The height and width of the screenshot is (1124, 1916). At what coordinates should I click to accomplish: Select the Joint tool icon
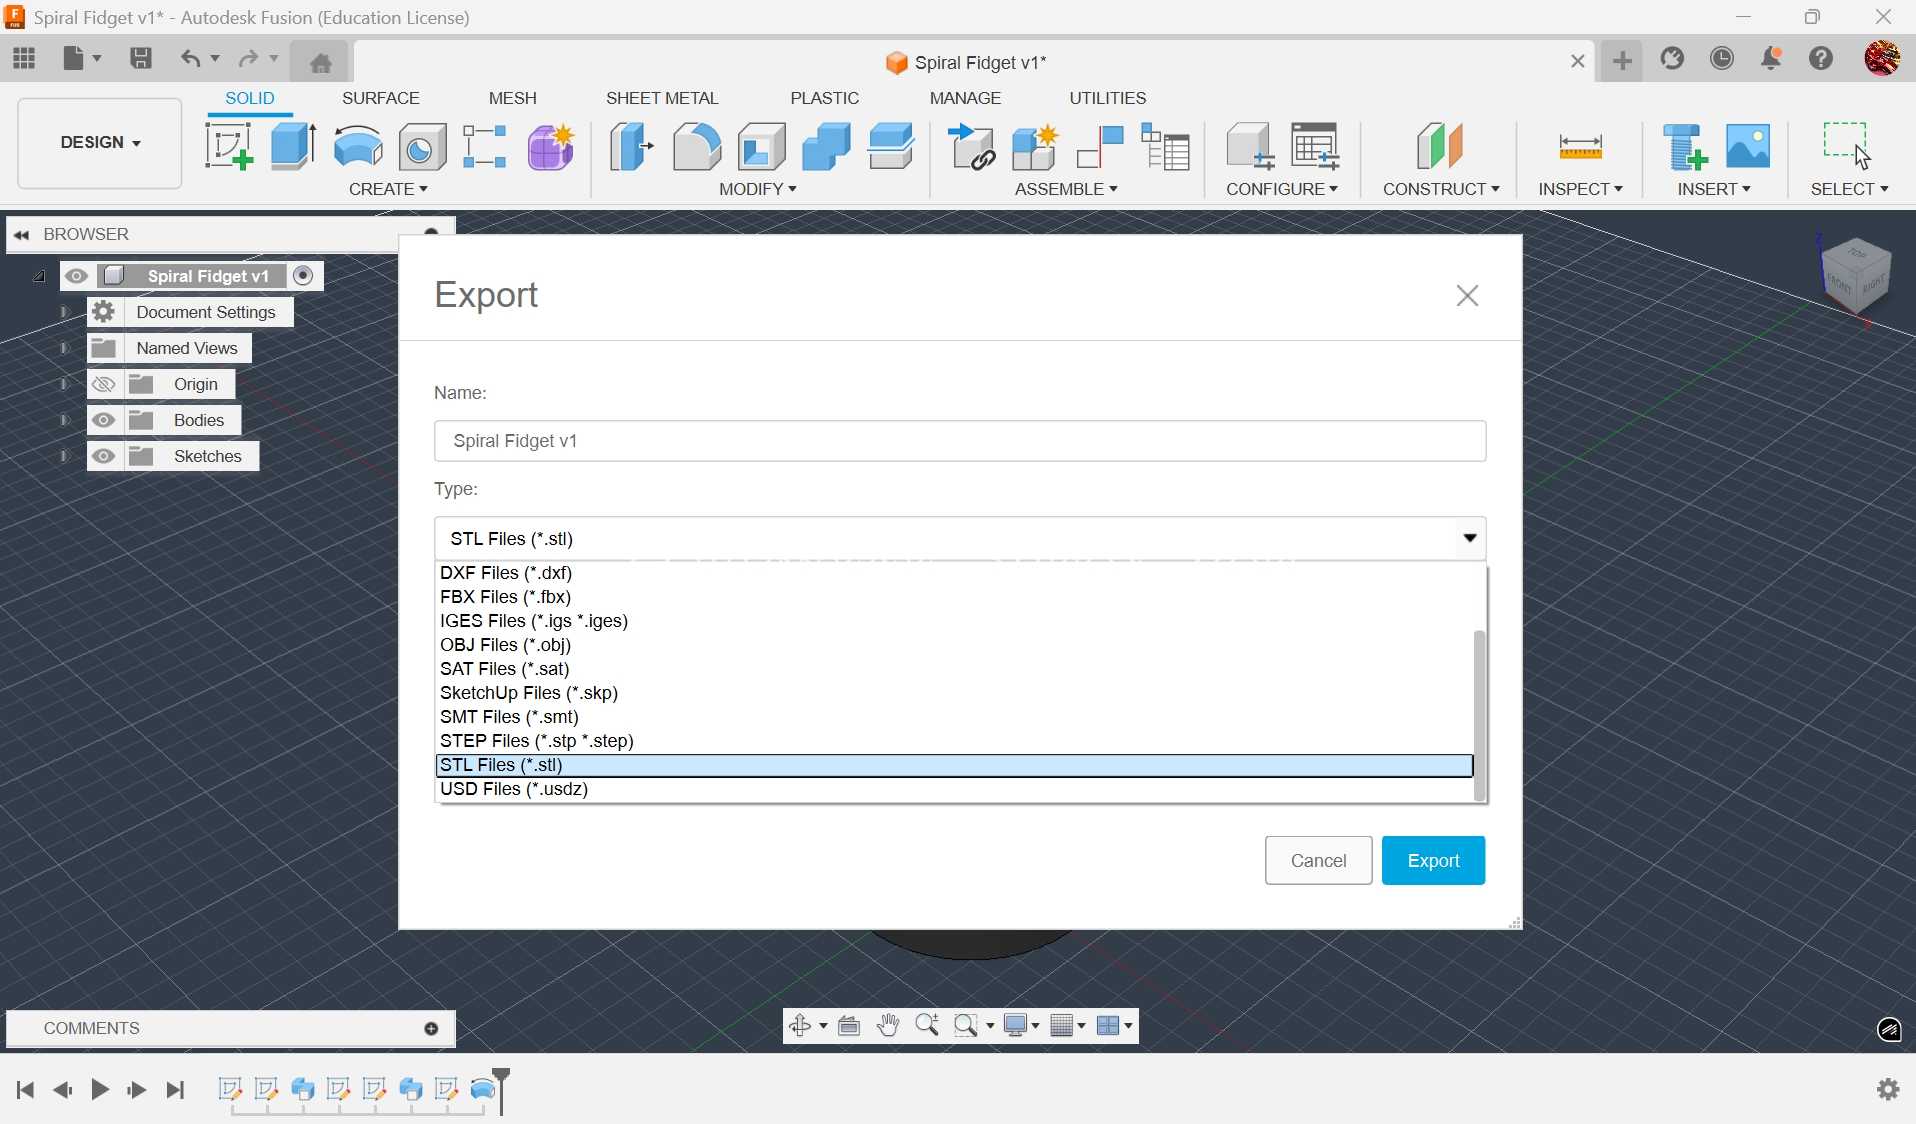tap(1100, 146)
